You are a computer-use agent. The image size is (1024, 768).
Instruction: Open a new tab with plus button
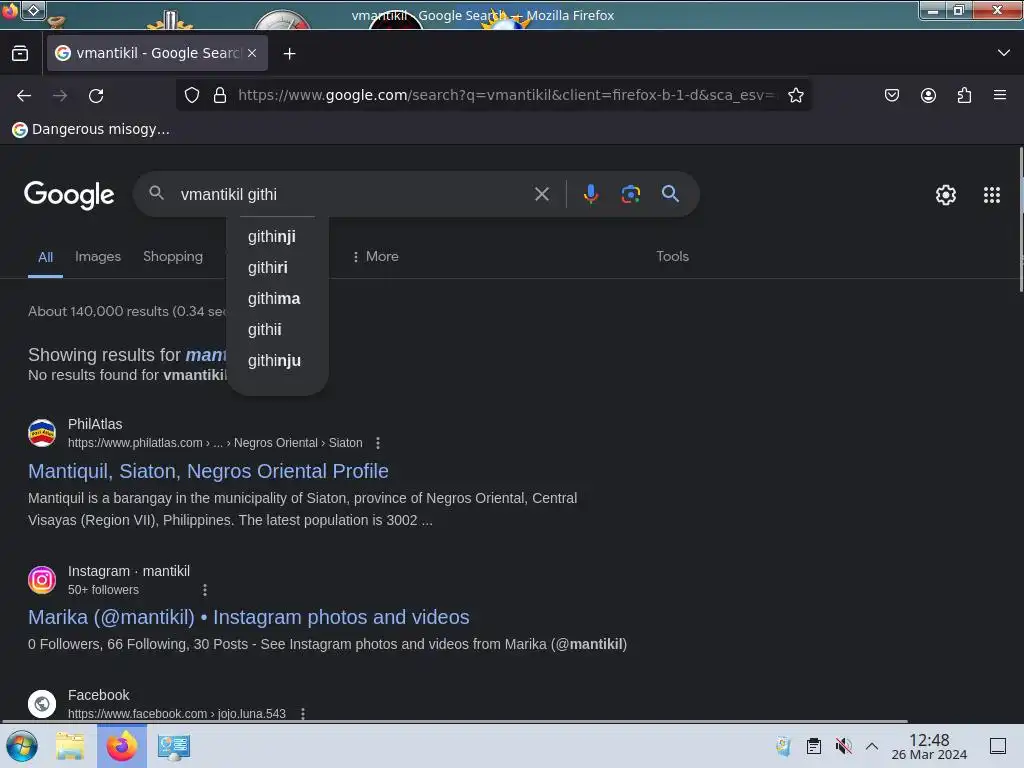tap(289, 54)
